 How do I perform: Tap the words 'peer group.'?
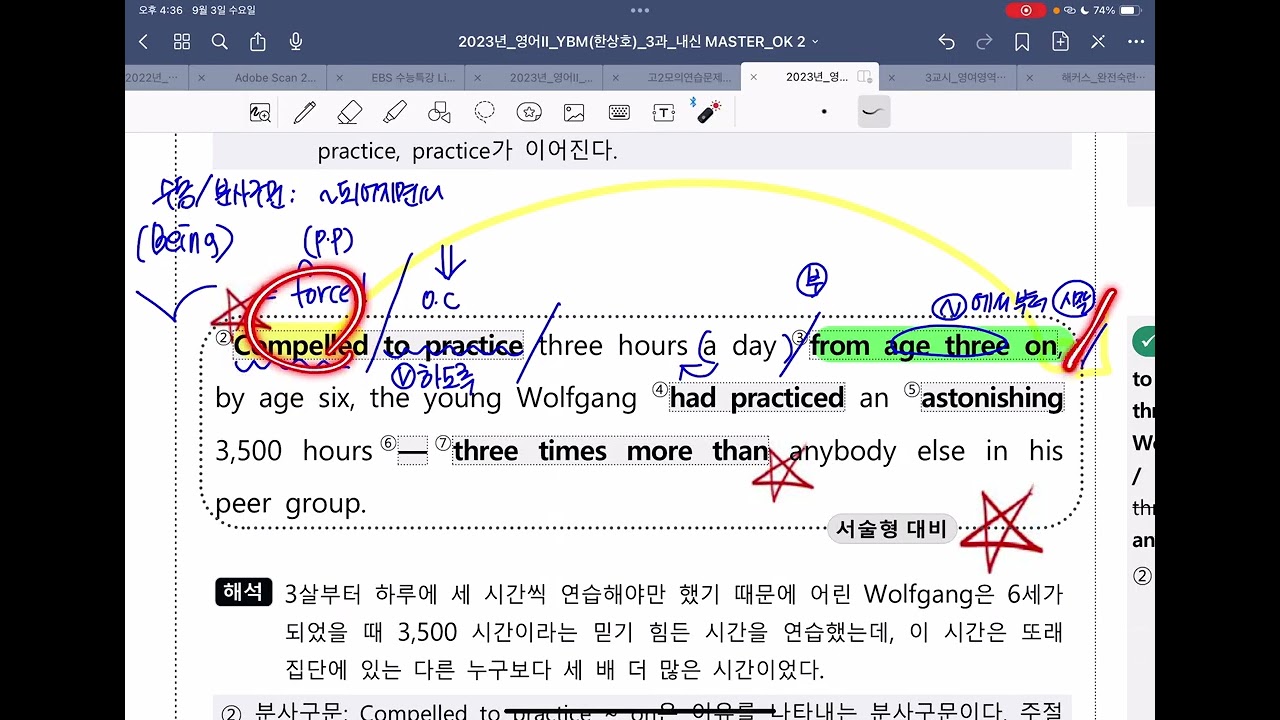(x=291, y=504)
